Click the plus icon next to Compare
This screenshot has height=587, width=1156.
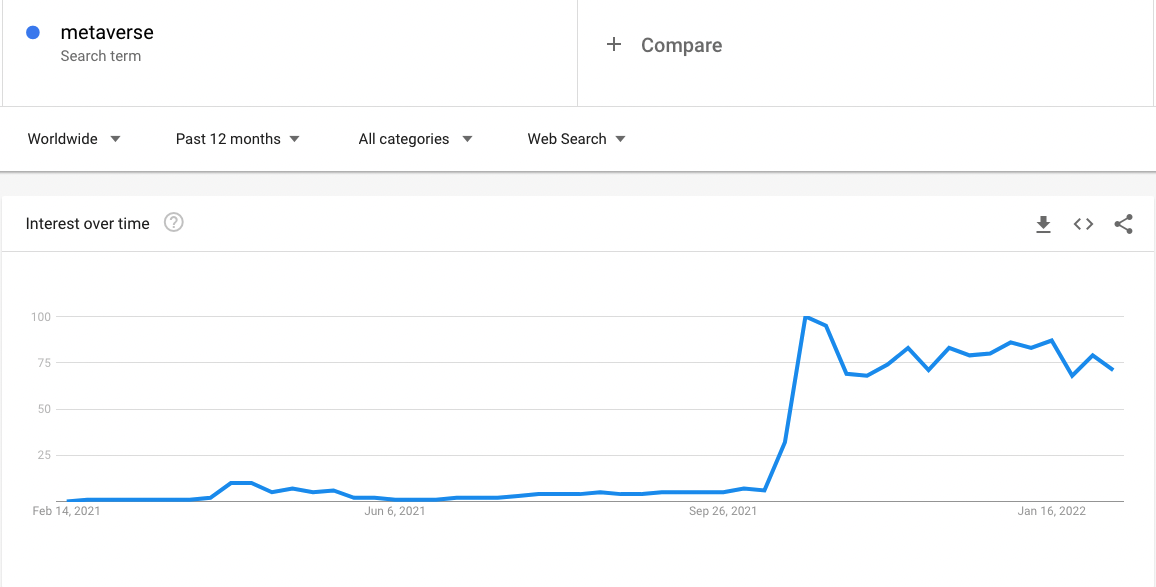pyautogui.click(x=613, y=45)
